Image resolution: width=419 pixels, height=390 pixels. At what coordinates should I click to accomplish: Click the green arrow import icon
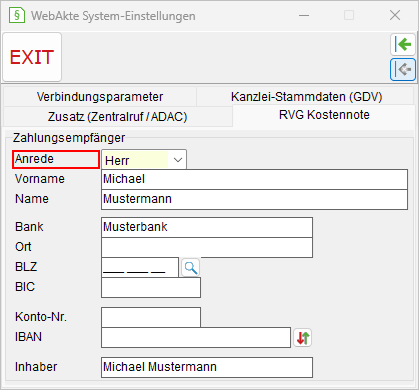click(403, 44)
